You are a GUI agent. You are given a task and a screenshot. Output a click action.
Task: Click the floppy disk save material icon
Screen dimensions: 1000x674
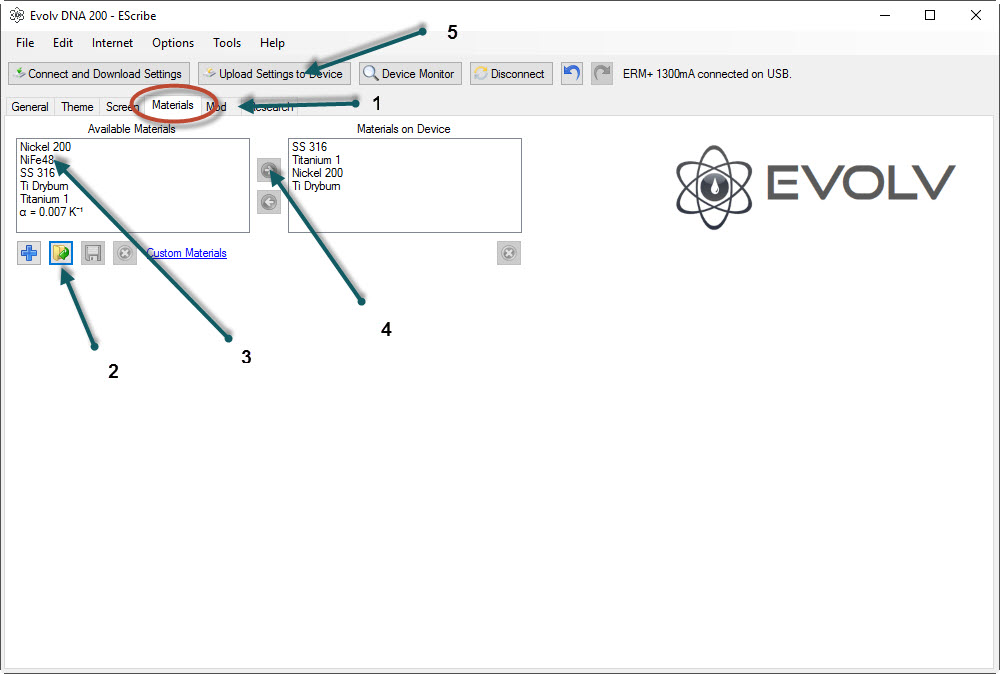[93, 253]
